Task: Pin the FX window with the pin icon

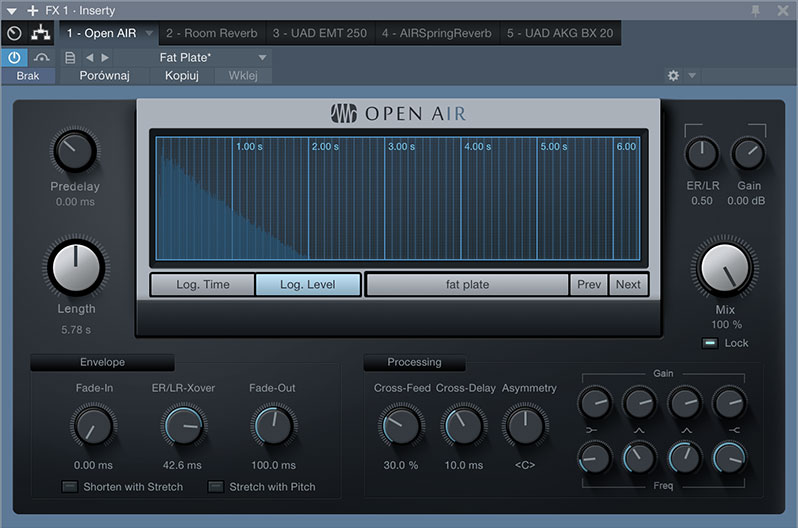Action: (x=756, y=10)
